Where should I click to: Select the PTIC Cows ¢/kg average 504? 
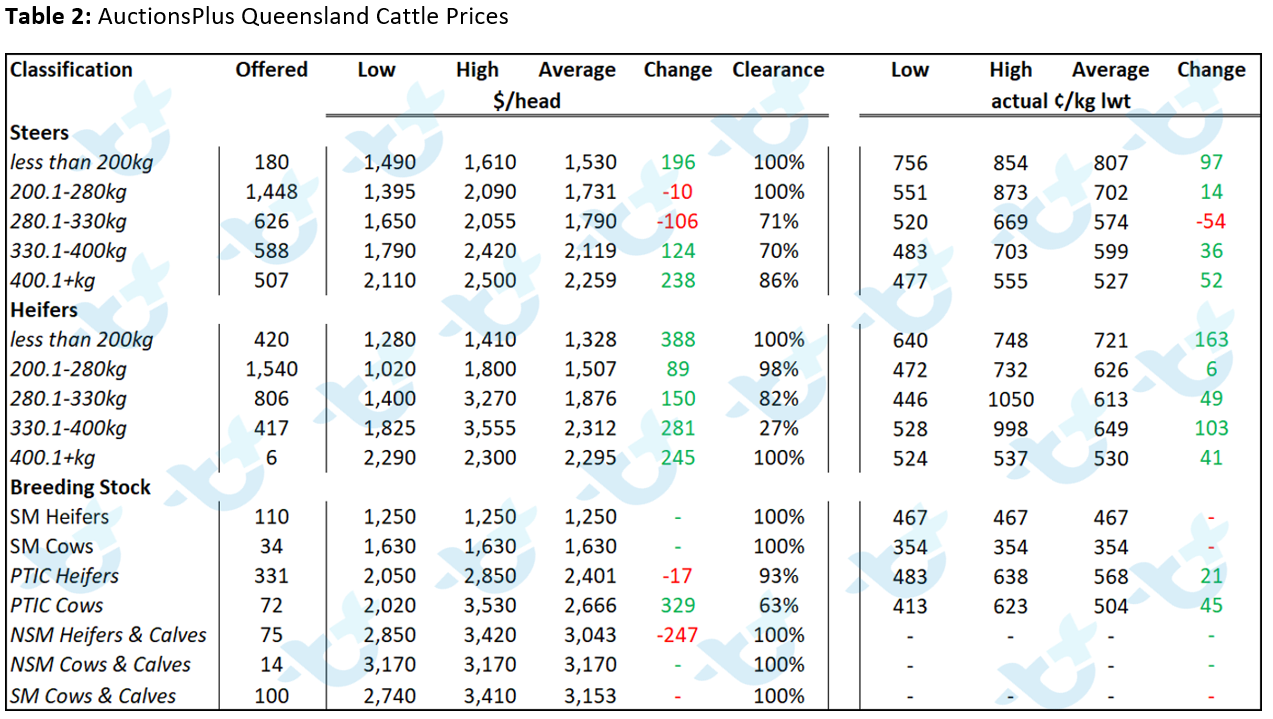pyautogui.click(x=1110, y=606)
